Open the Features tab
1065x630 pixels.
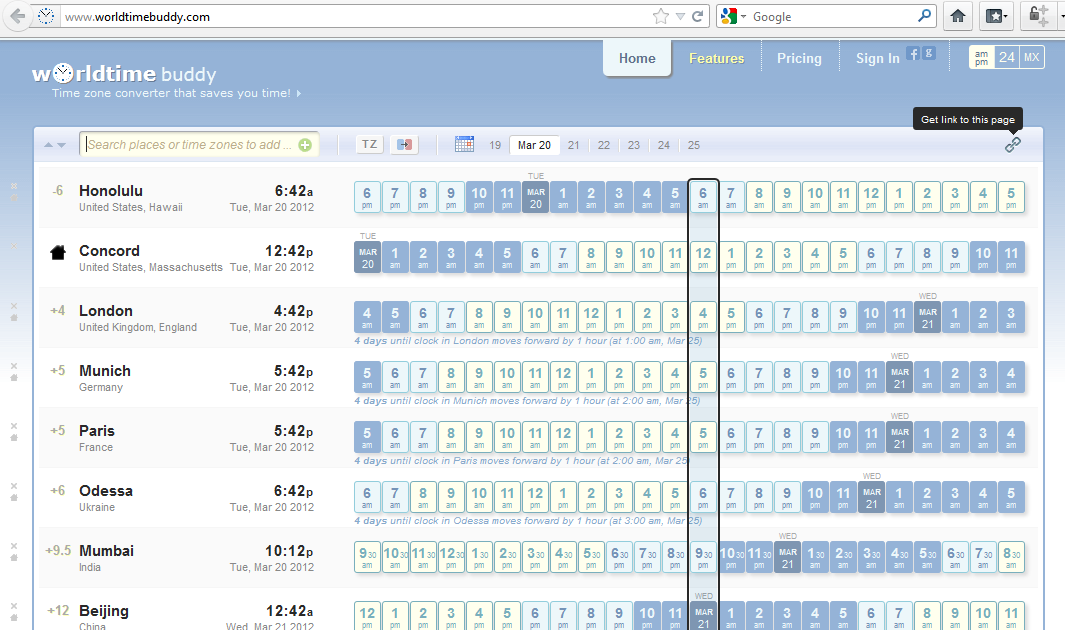click(717, 58)
